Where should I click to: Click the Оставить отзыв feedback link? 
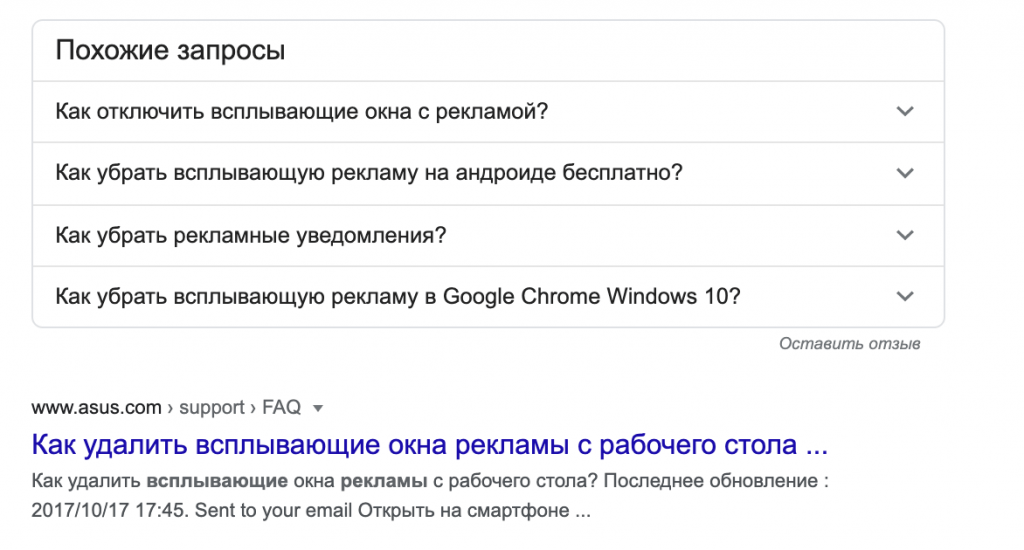(850, 344)
